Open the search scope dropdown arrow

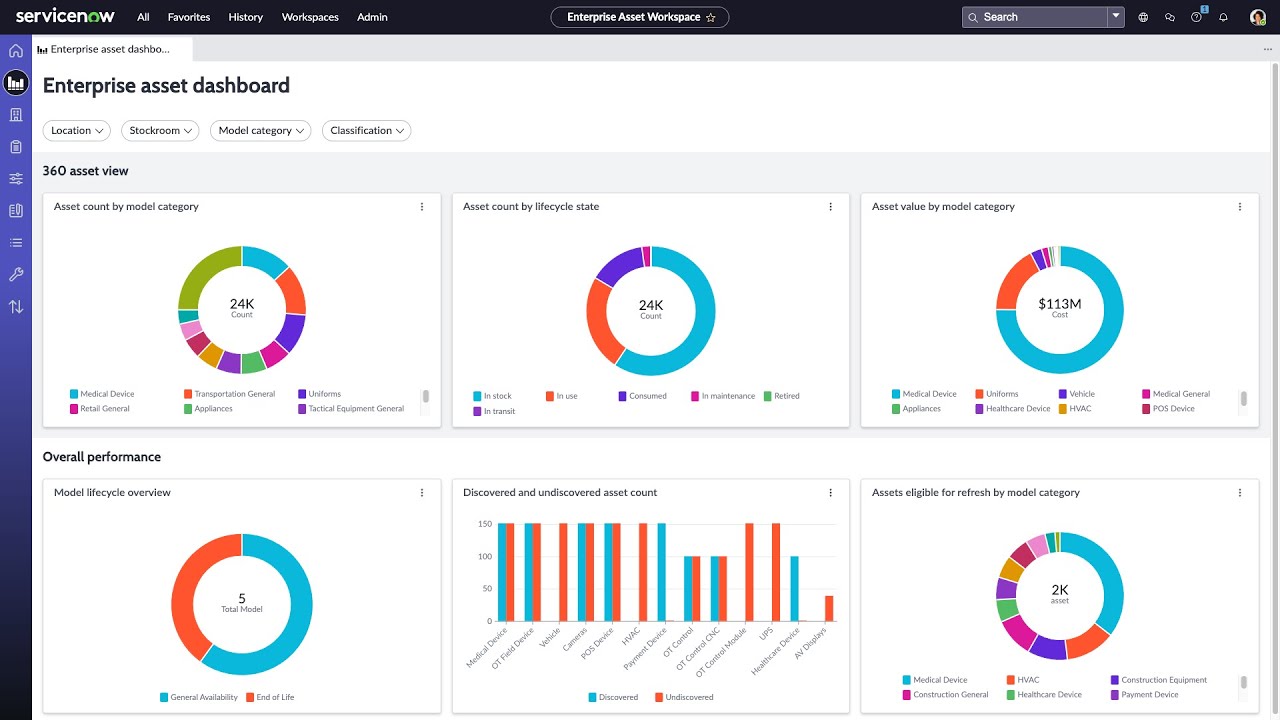1116,17
